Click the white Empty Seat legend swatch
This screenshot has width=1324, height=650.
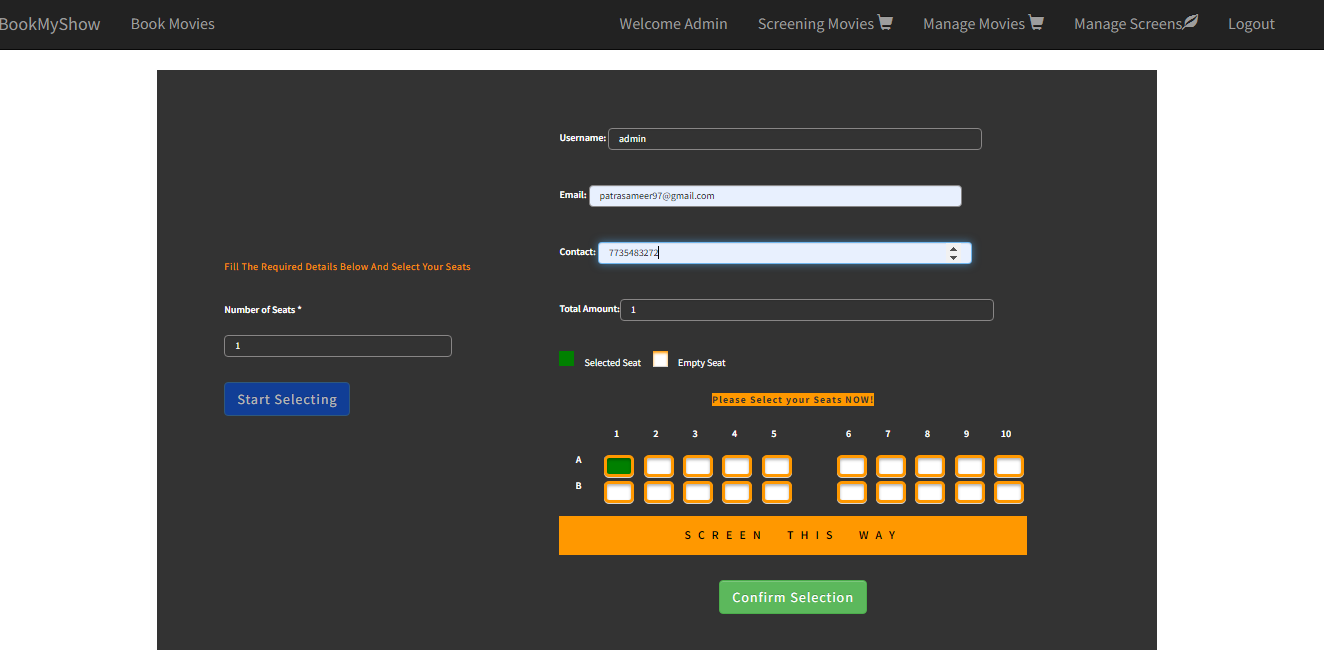(x=660, y=358)
